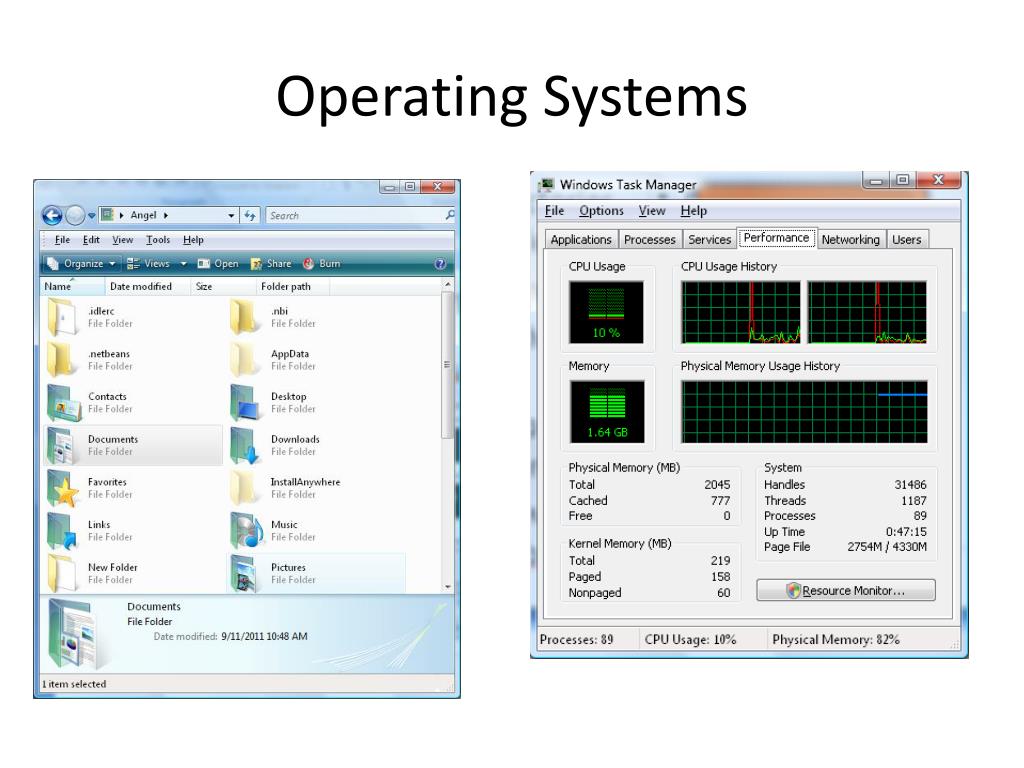
Task: Sort by the Size column header
Action: pos(223,286)
